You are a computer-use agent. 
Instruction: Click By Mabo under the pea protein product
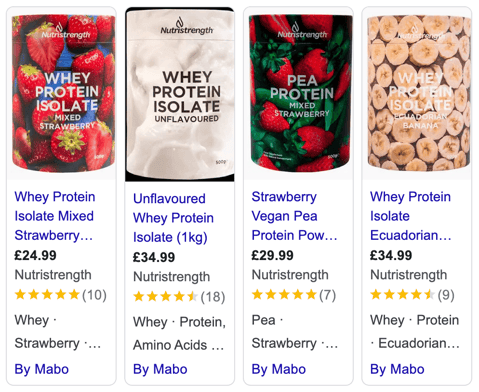pos(279,369)
